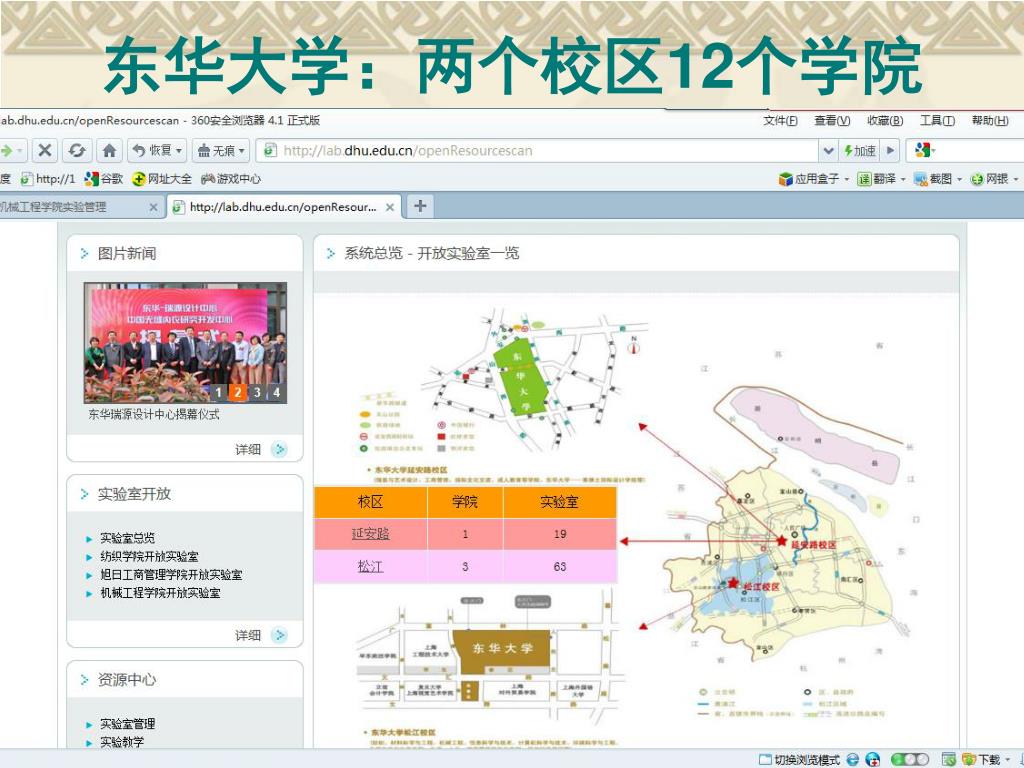
Task: Expand the 应用盒子 dropdown arrow
Action: (846, 179)
